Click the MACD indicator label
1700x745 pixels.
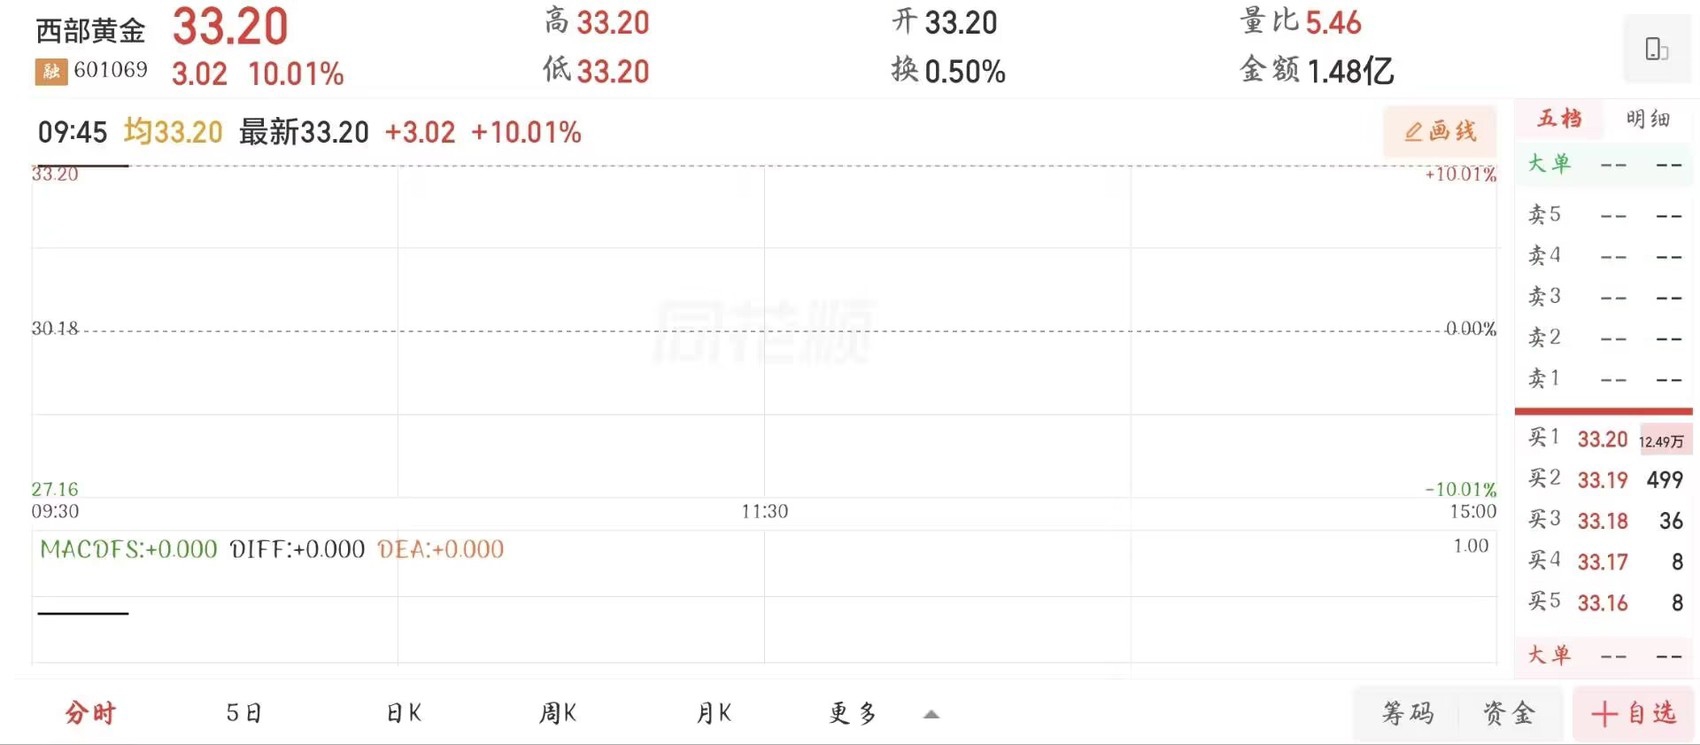(x=128, y=549)
